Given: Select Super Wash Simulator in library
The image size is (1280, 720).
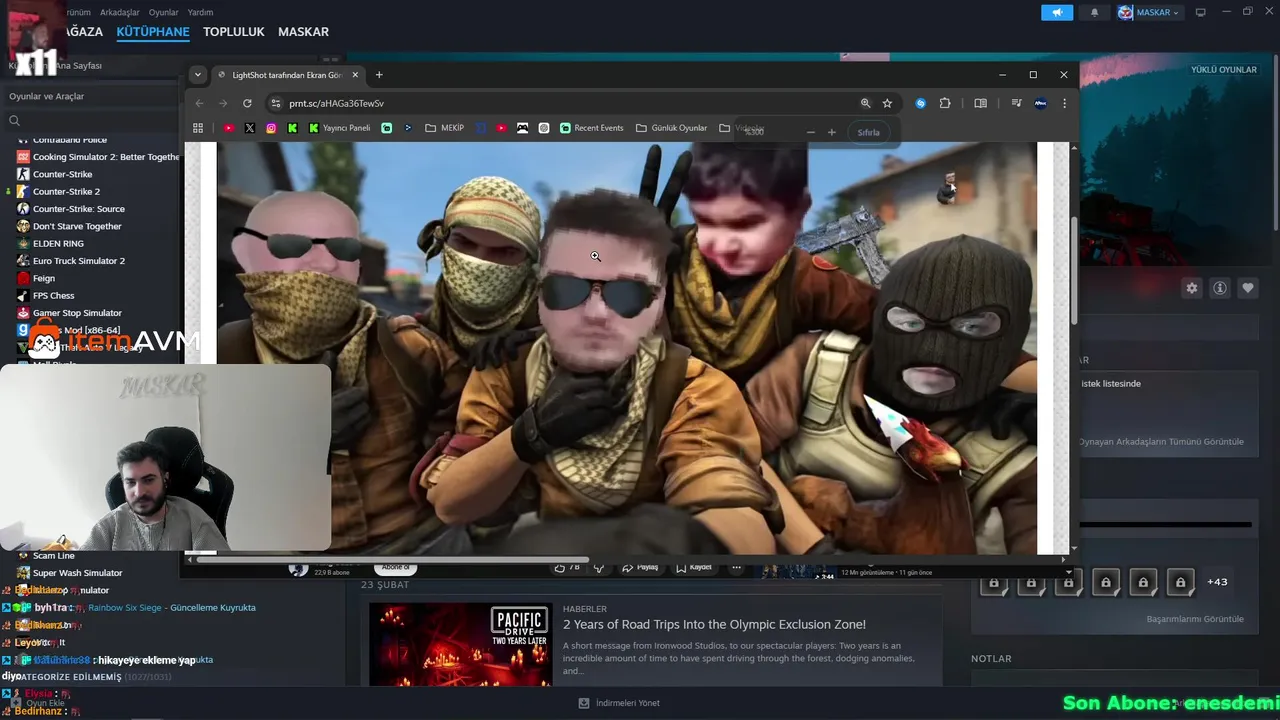Looking at the screenshot, I should 77,573.
